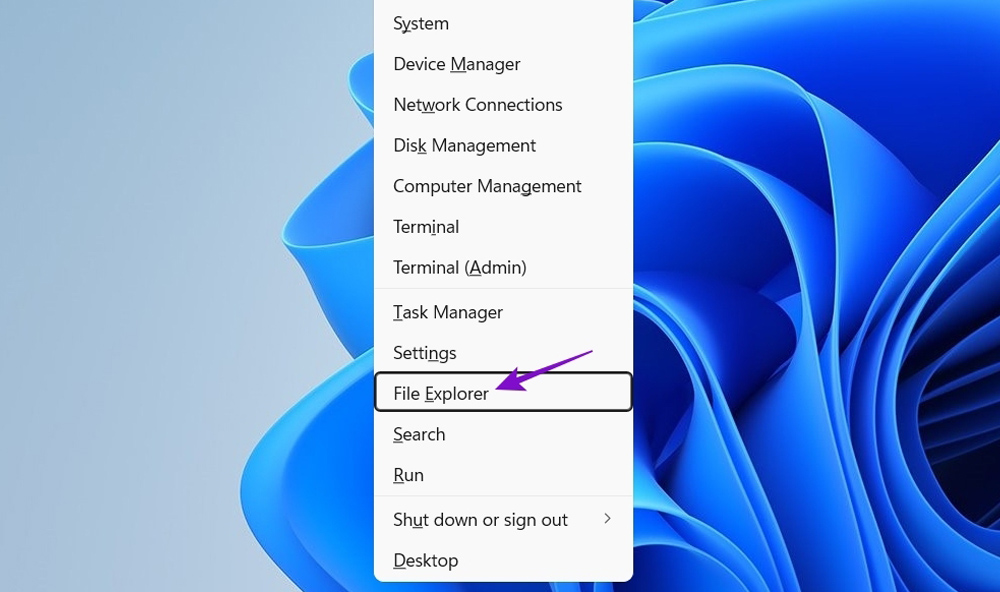Open Task Manager
The image size is (1000, 592).
coord(447,313)
